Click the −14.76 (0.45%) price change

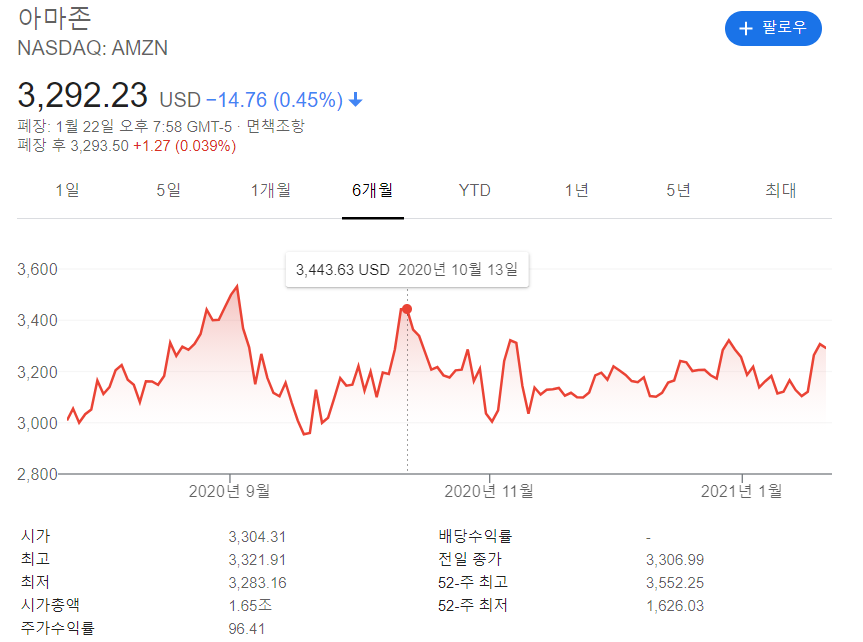pyautogui.click(x=274, y=100)
